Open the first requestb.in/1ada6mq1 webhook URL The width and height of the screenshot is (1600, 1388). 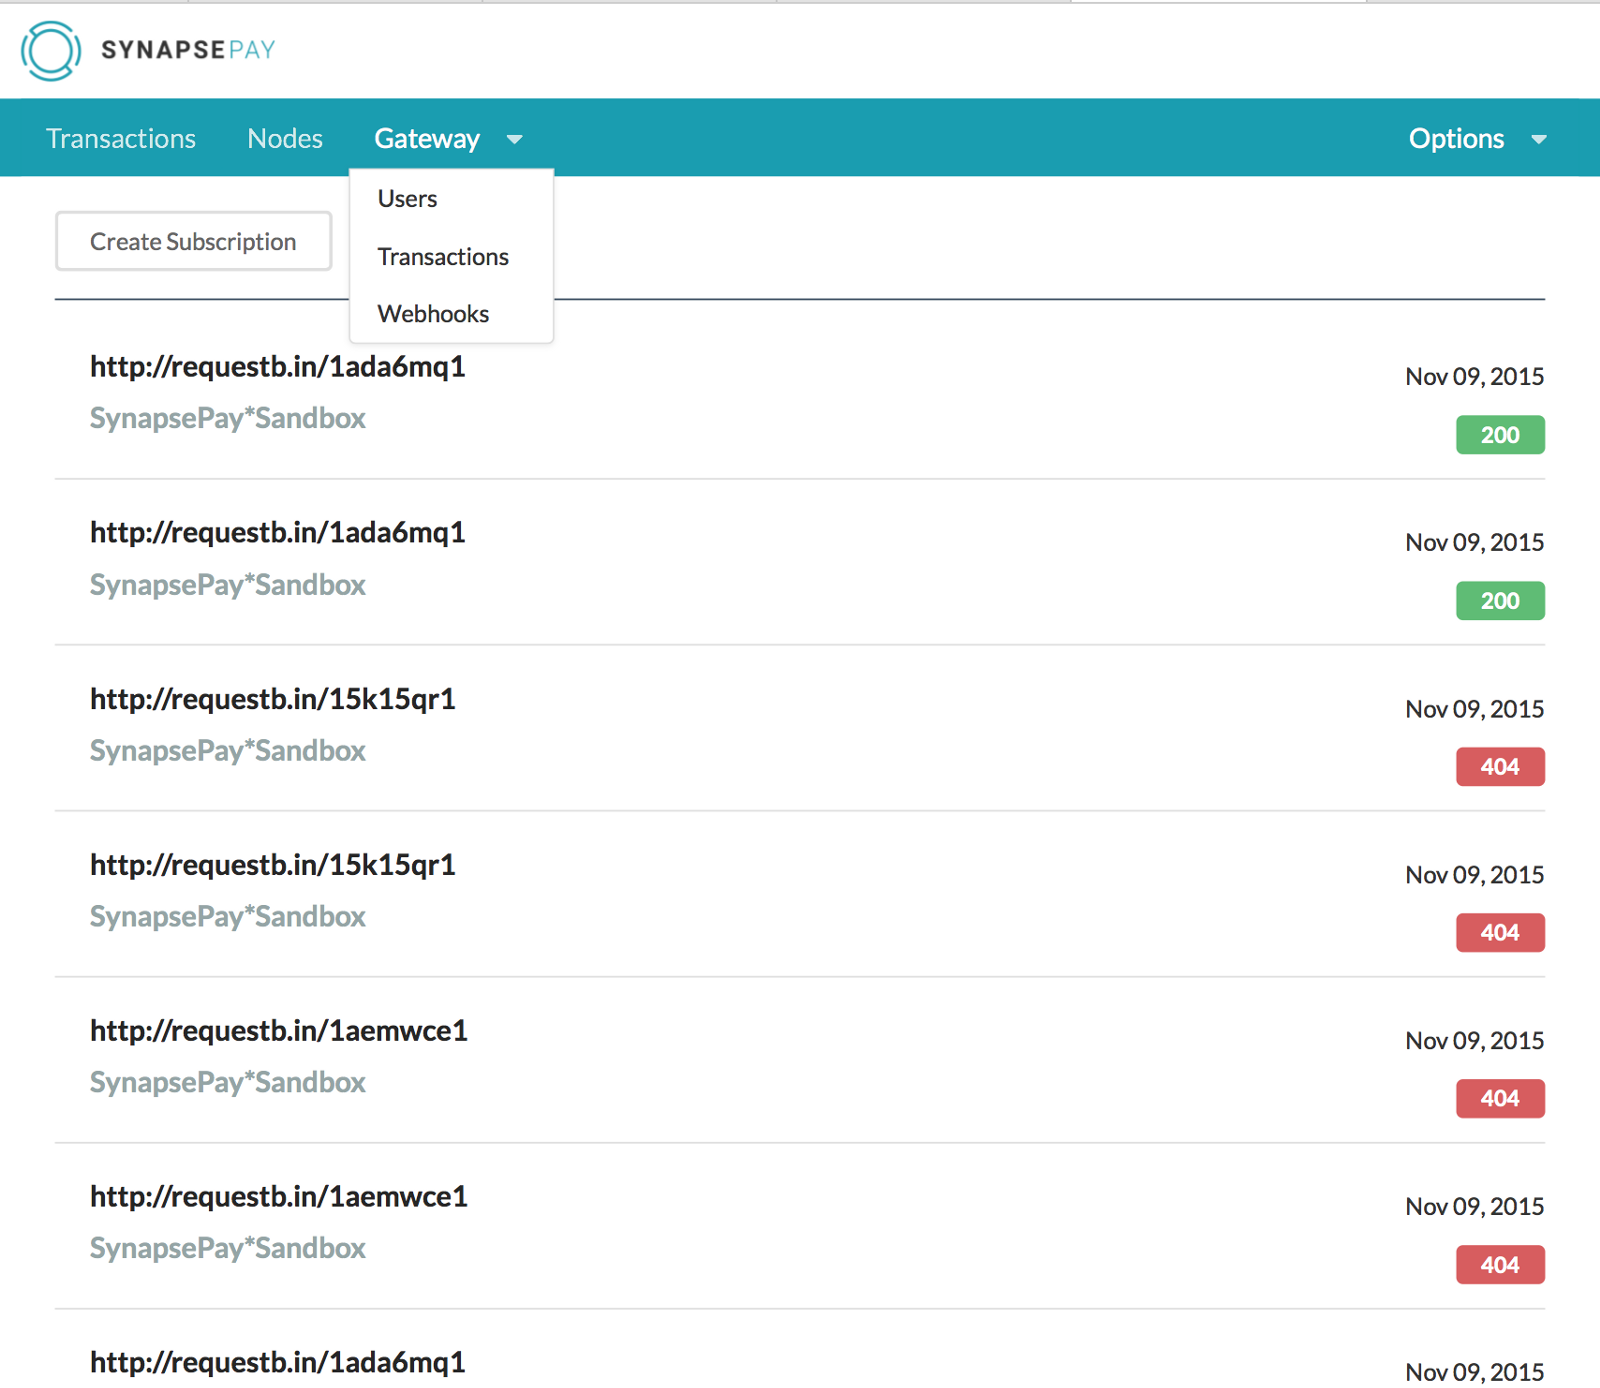278,367
